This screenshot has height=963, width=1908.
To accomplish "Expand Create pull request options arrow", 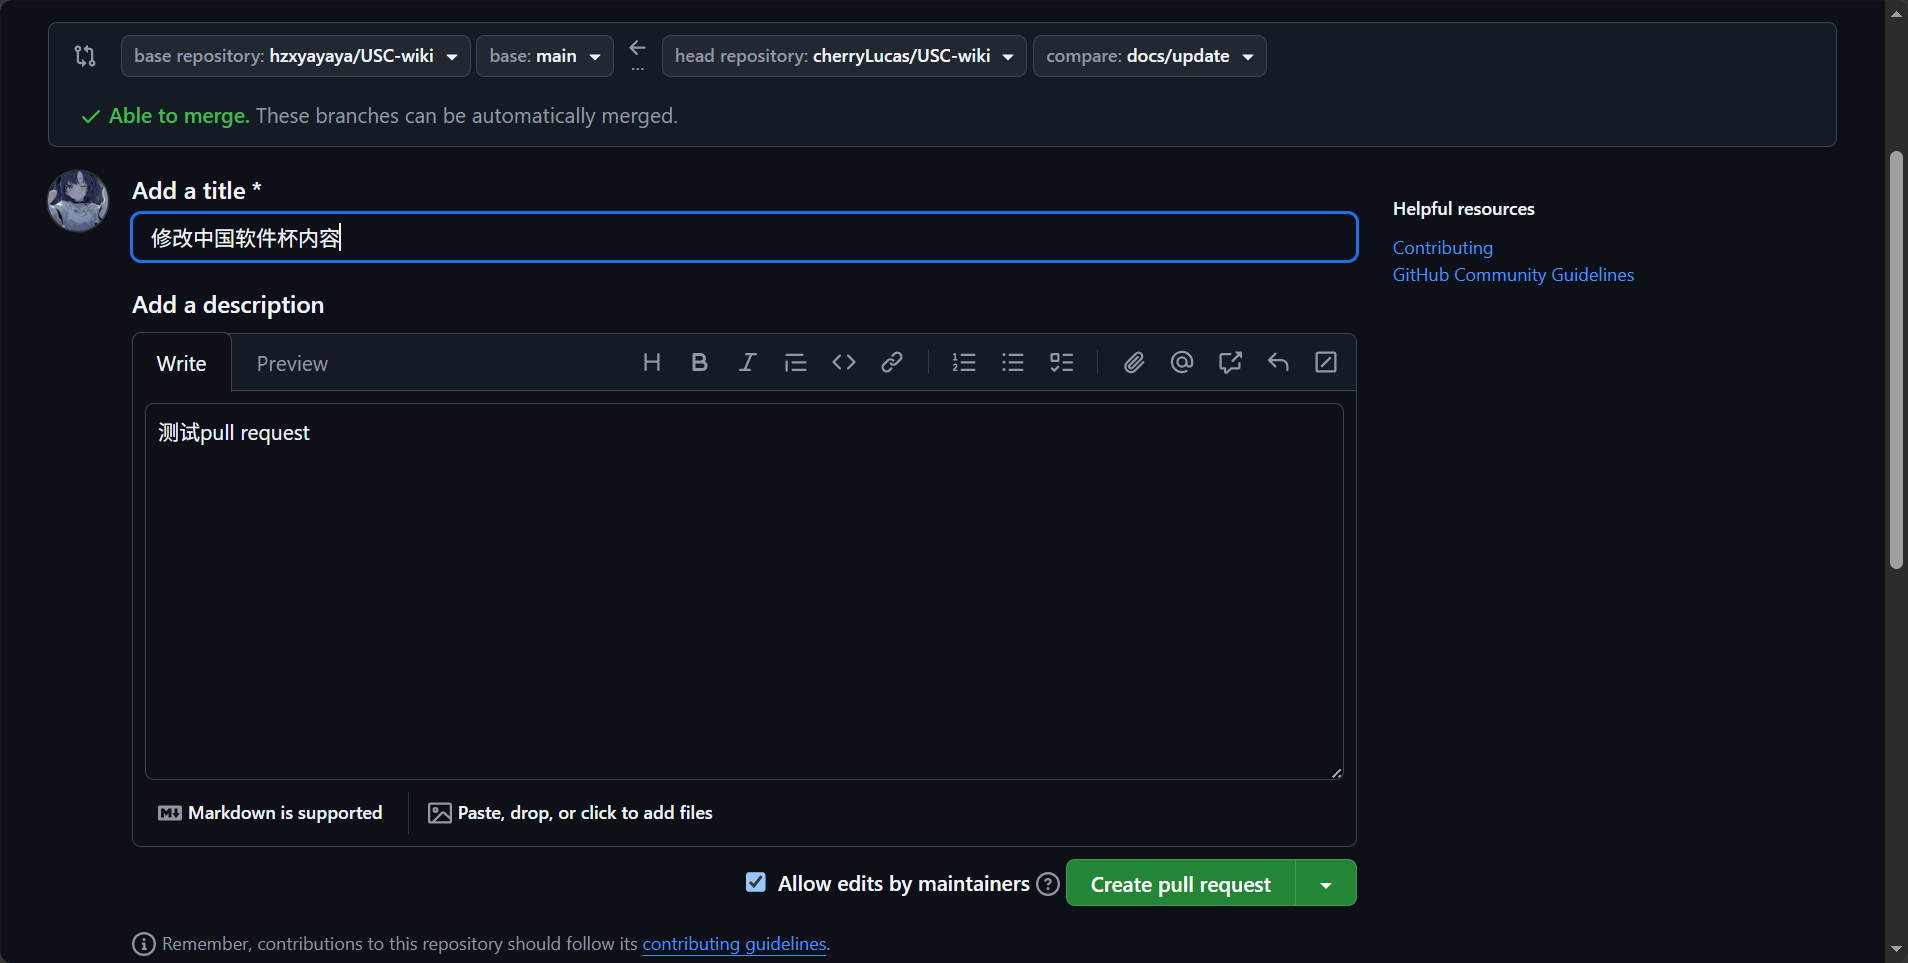I will (x=1326, y=884).
